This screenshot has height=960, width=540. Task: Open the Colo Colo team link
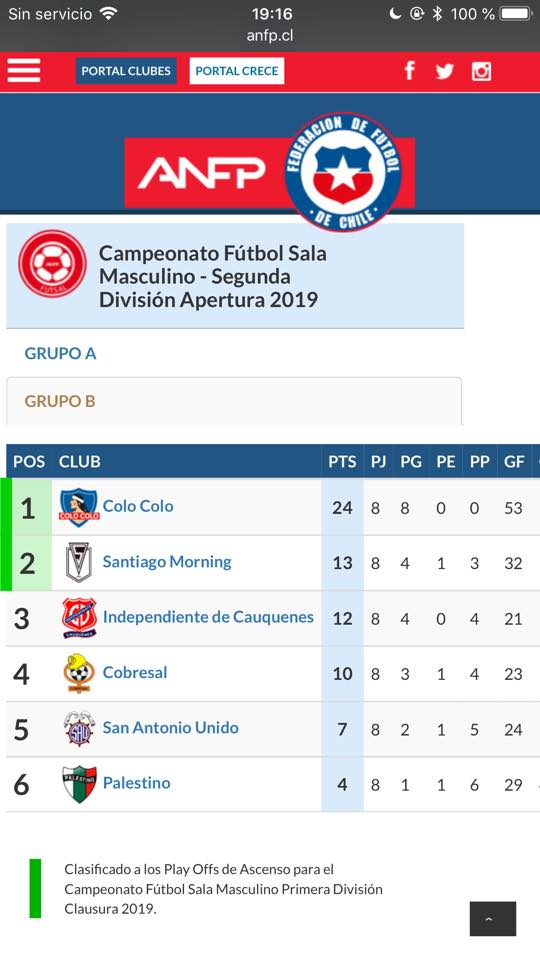tap(138, 506)
